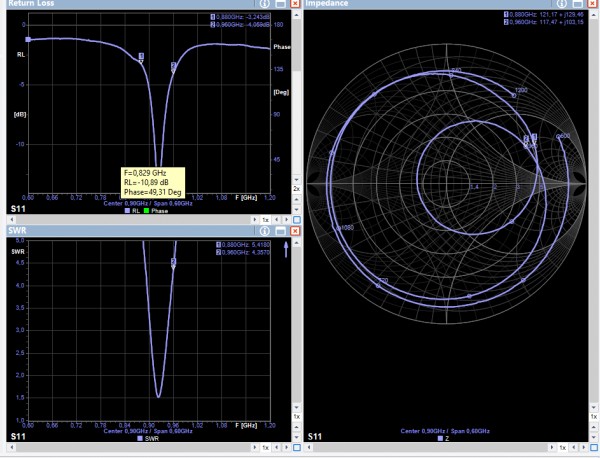Click the 1200 frequency label on Smith chart
This screenshot has width=600, height=458.
pyautogui.click(x=521, y=90)
